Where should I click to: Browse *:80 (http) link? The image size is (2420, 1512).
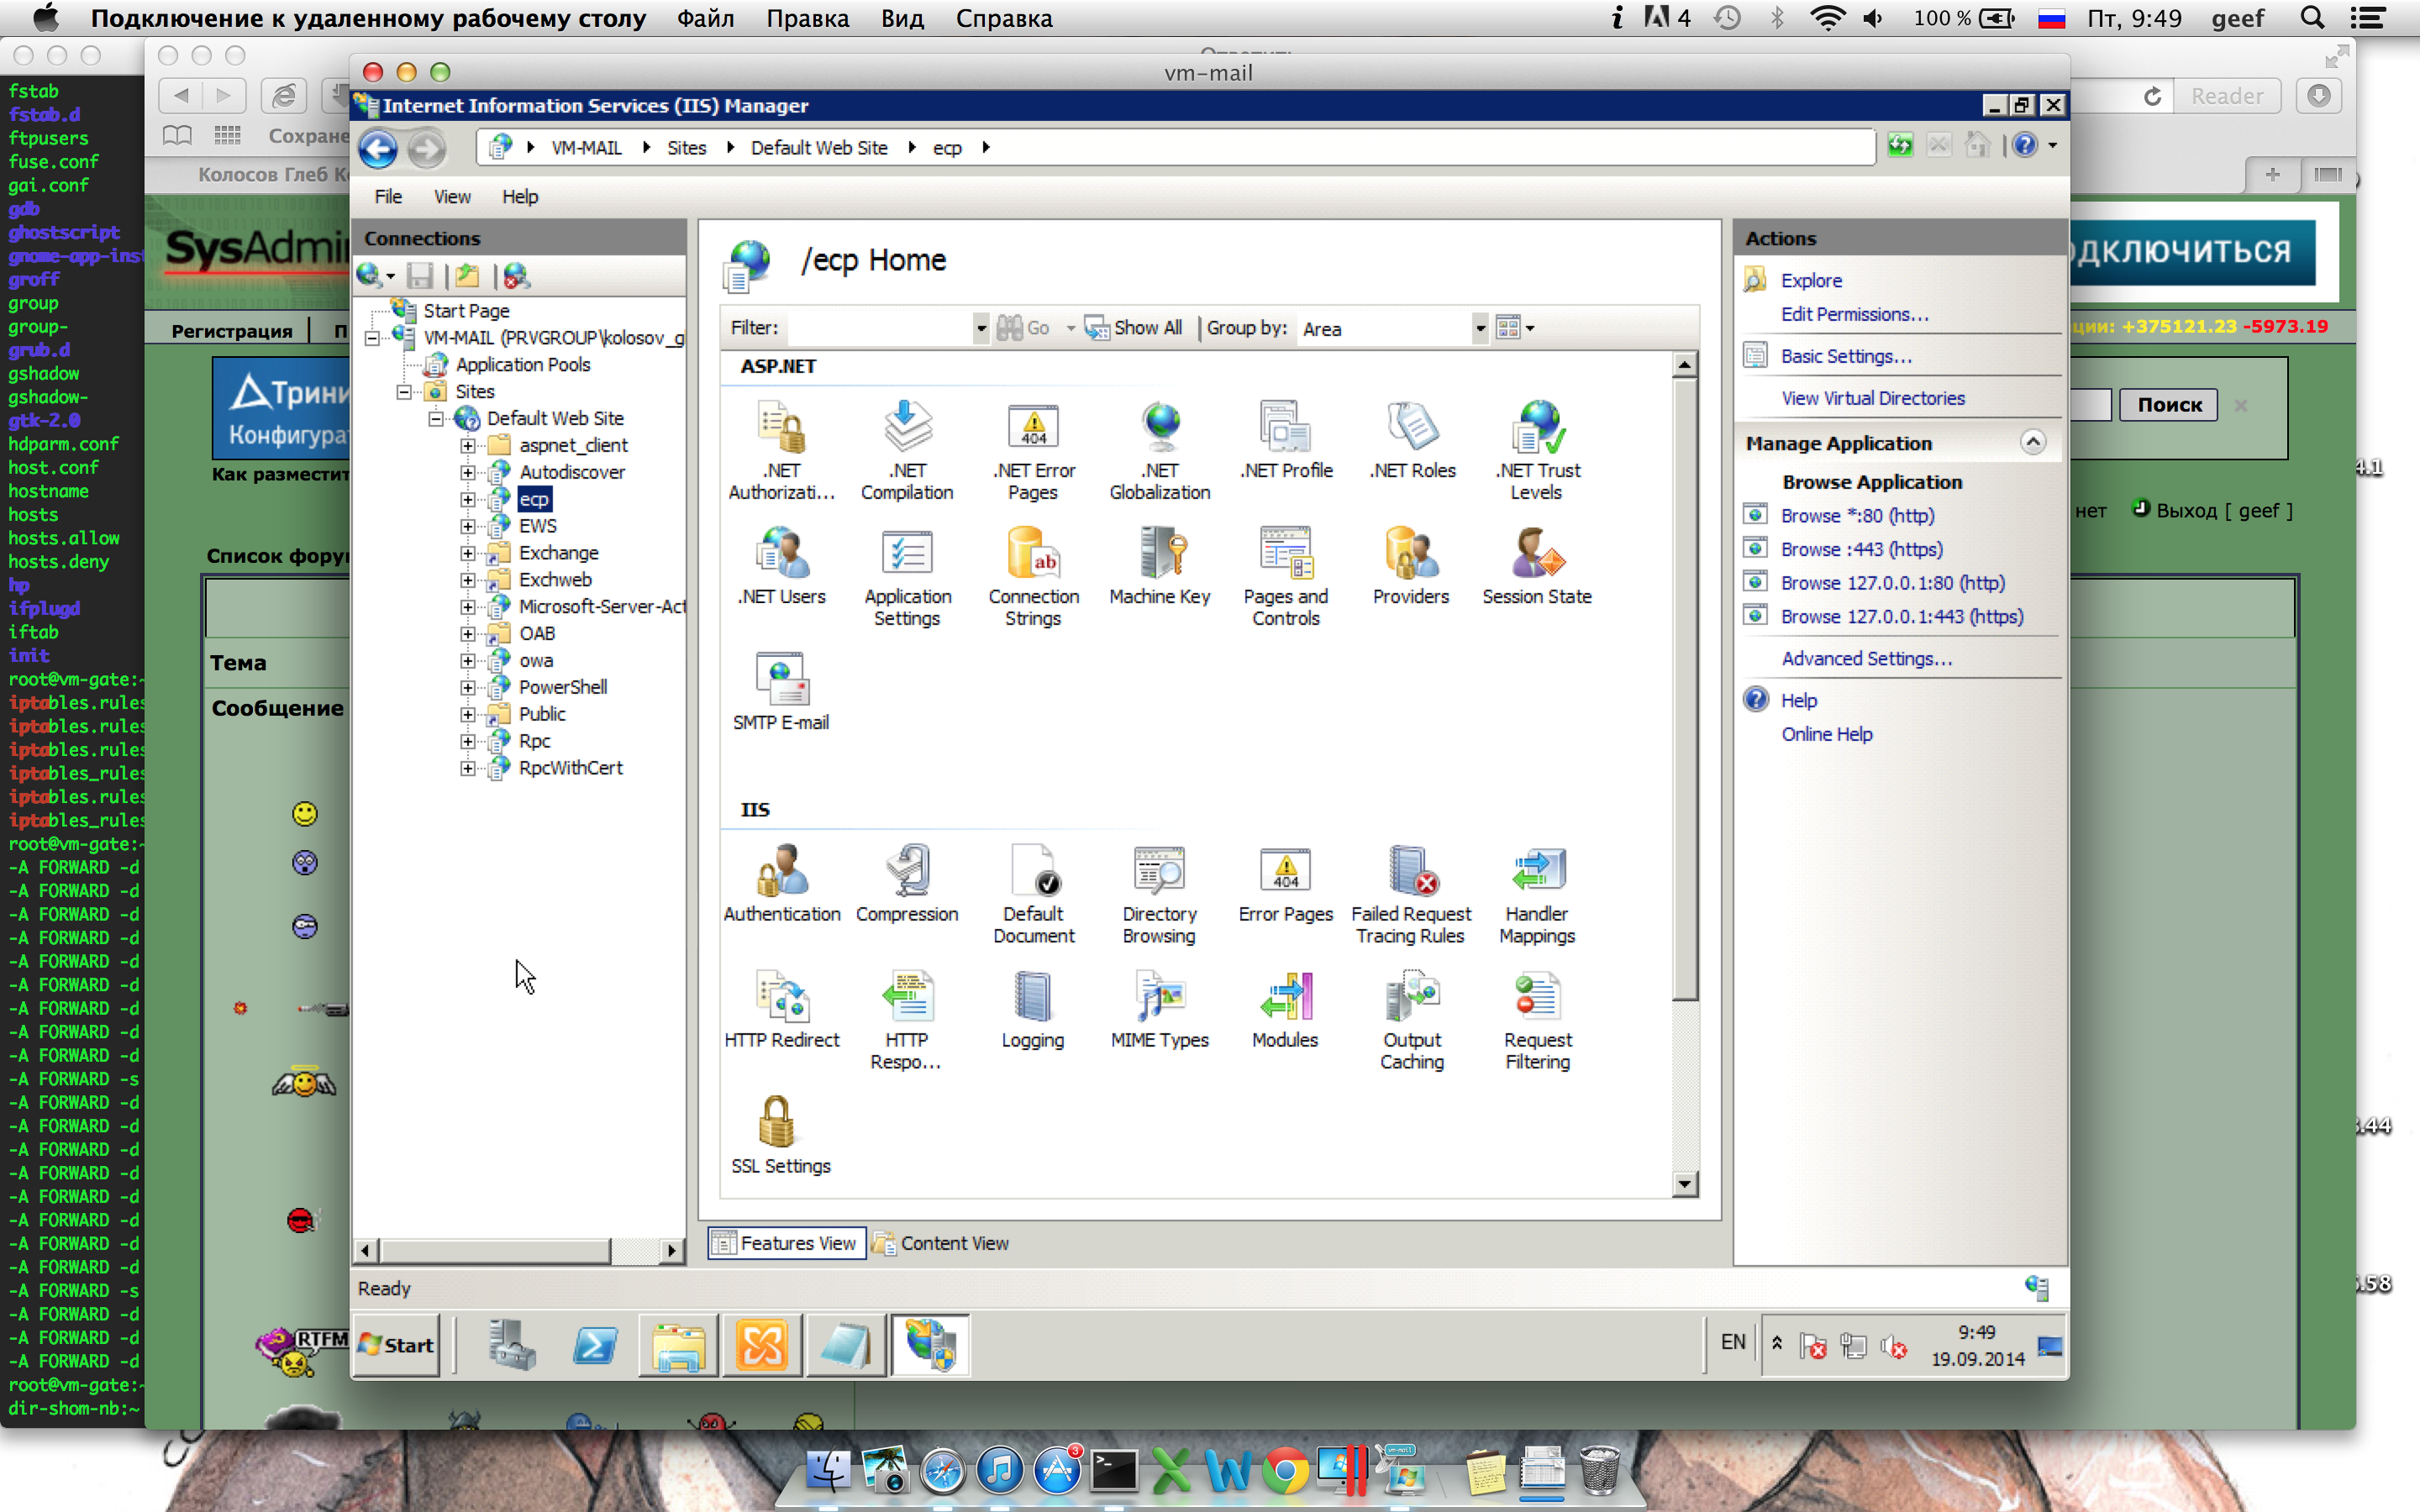(x=1857, y=516)
